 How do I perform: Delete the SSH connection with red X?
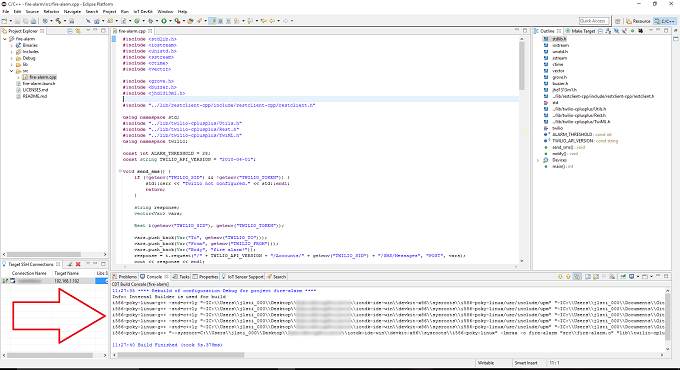click(78, 264)
